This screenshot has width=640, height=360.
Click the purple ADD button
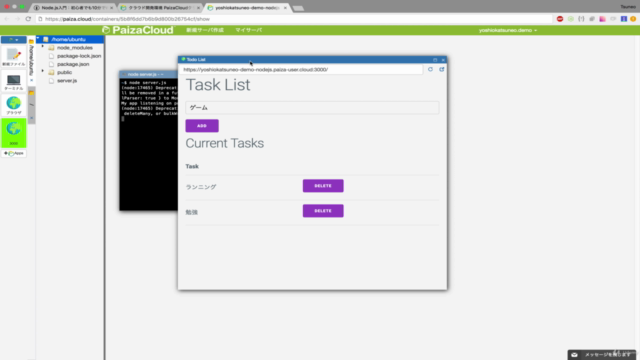[202, 126]
